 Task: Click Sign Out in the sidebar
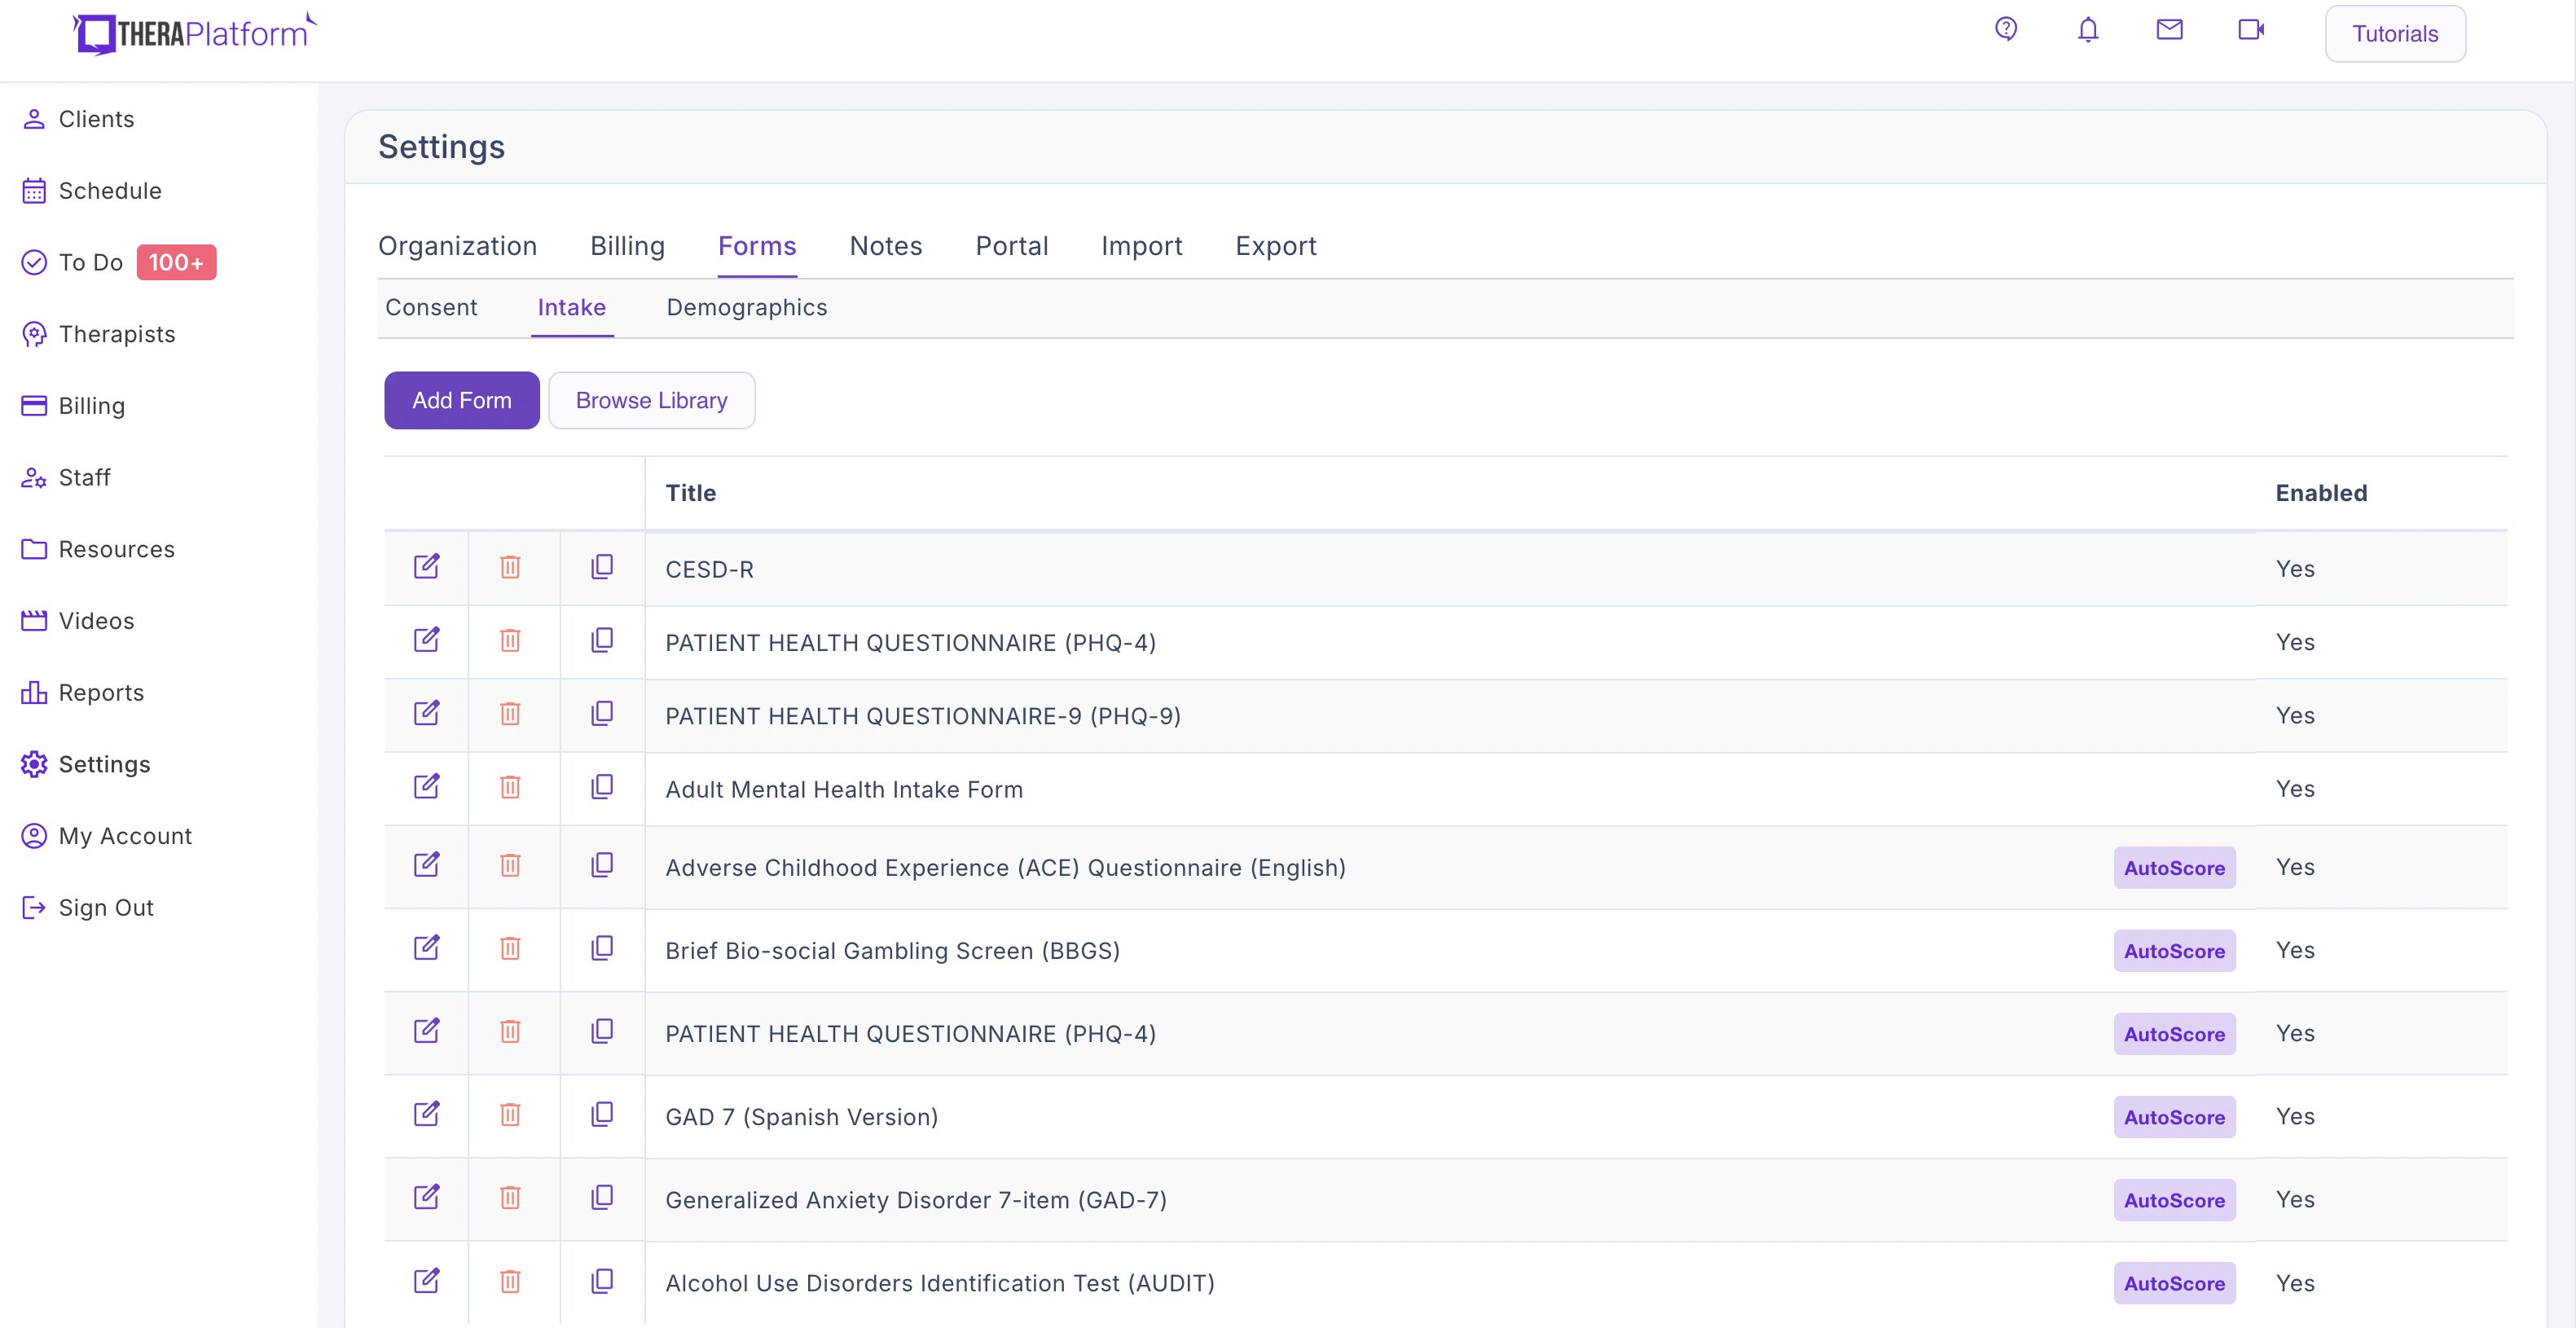point(105,908)
